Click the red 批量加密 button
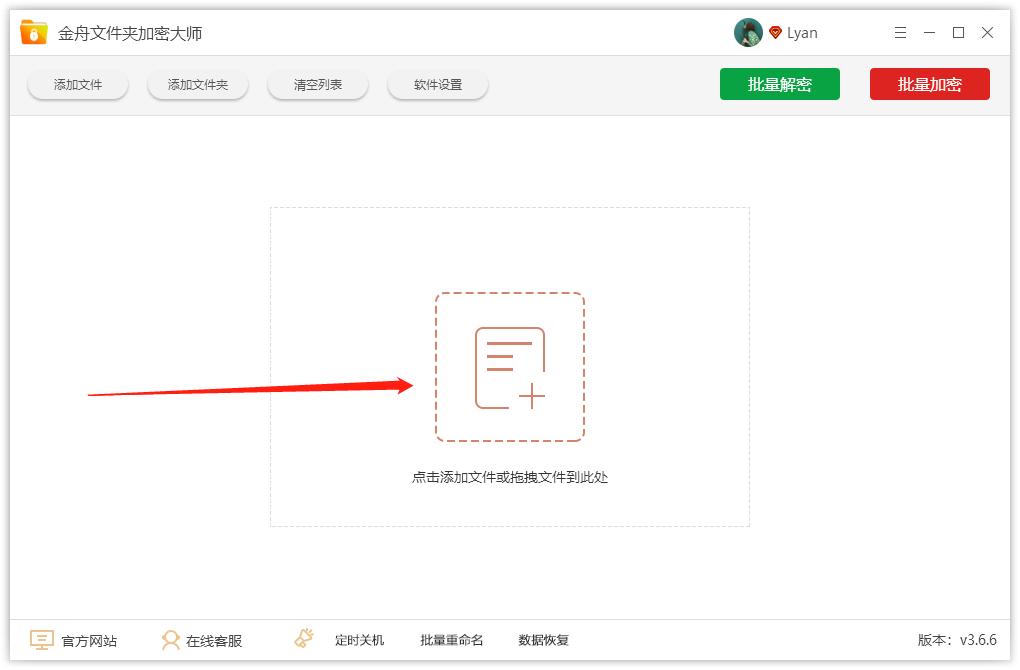Viewport: 1020px width, 670px height. point(929,84)
